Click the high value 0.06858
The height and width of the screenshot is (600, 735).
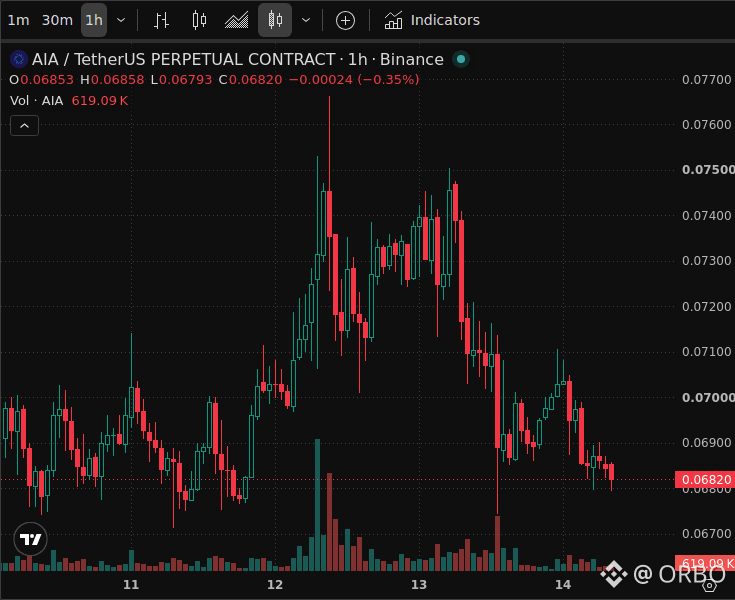(x=118, y=80)
